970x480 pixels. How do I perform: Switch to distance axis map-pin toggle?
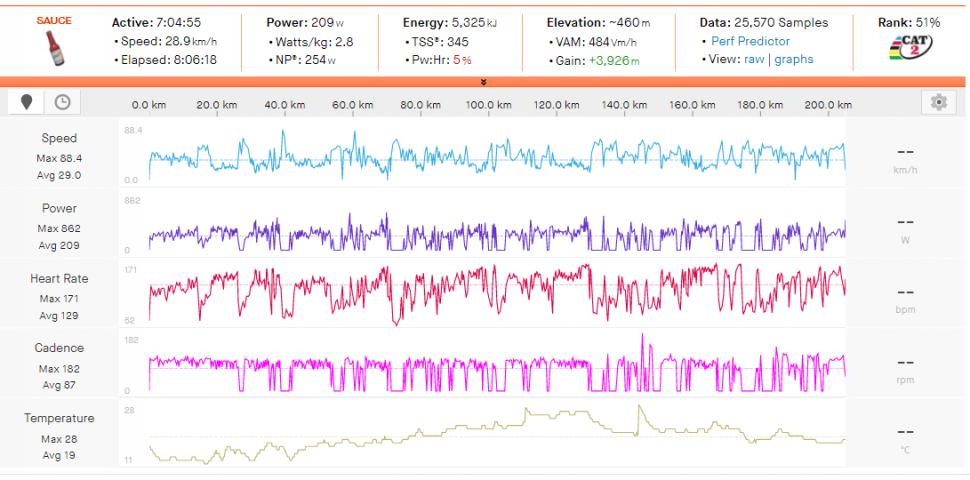point(26,102)
